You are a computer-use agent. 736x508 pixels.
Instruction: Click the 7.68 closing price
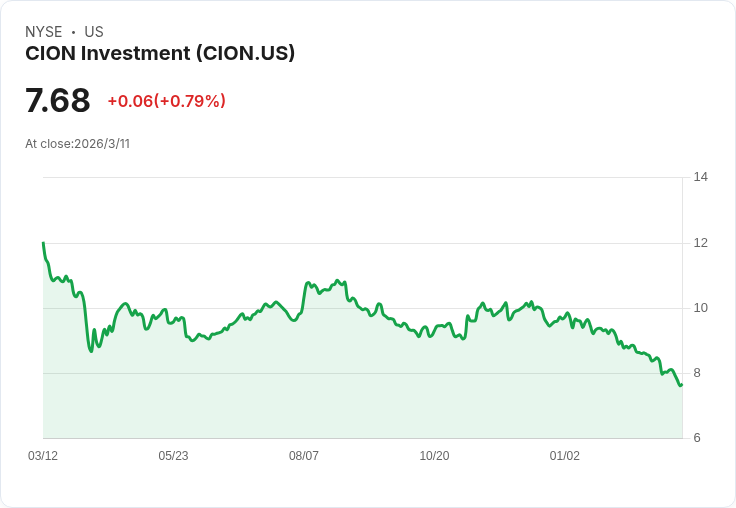point(58,100)
